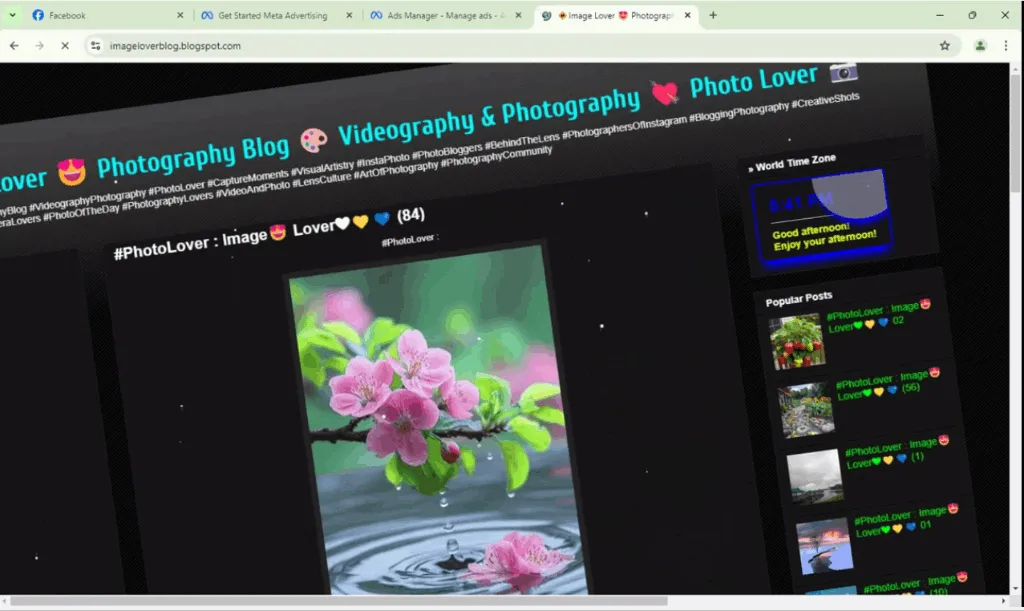Viewport: 1024px width, 611px height.
Task: View site information icon in address bar
Action: (x=95, y=46)
